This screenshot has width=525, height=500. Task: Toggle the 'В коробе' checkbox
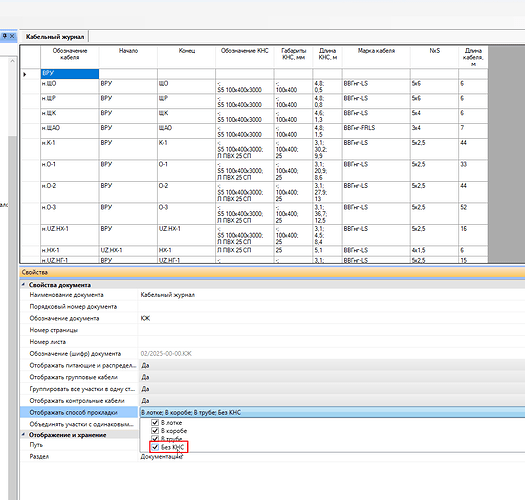point(155,430)
